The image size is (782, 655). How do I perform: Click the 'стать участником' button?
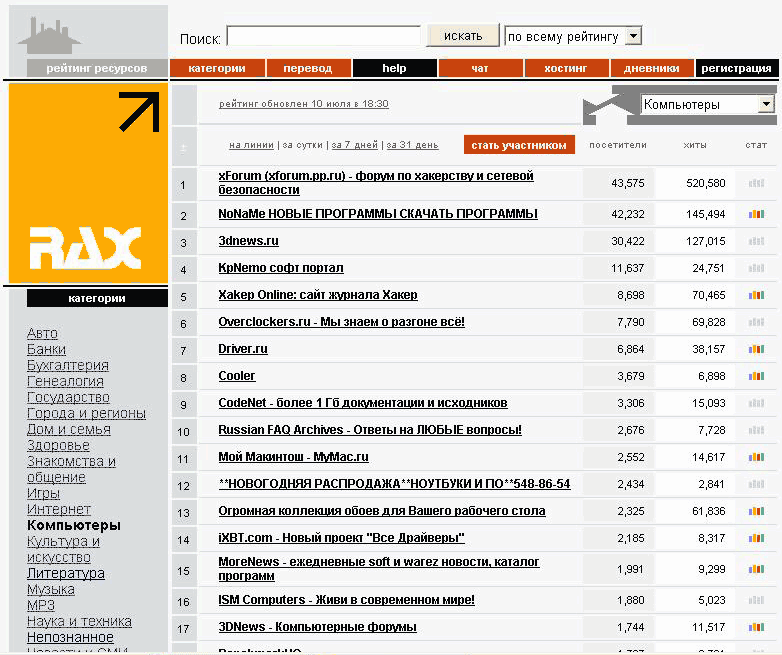[519, 145]
